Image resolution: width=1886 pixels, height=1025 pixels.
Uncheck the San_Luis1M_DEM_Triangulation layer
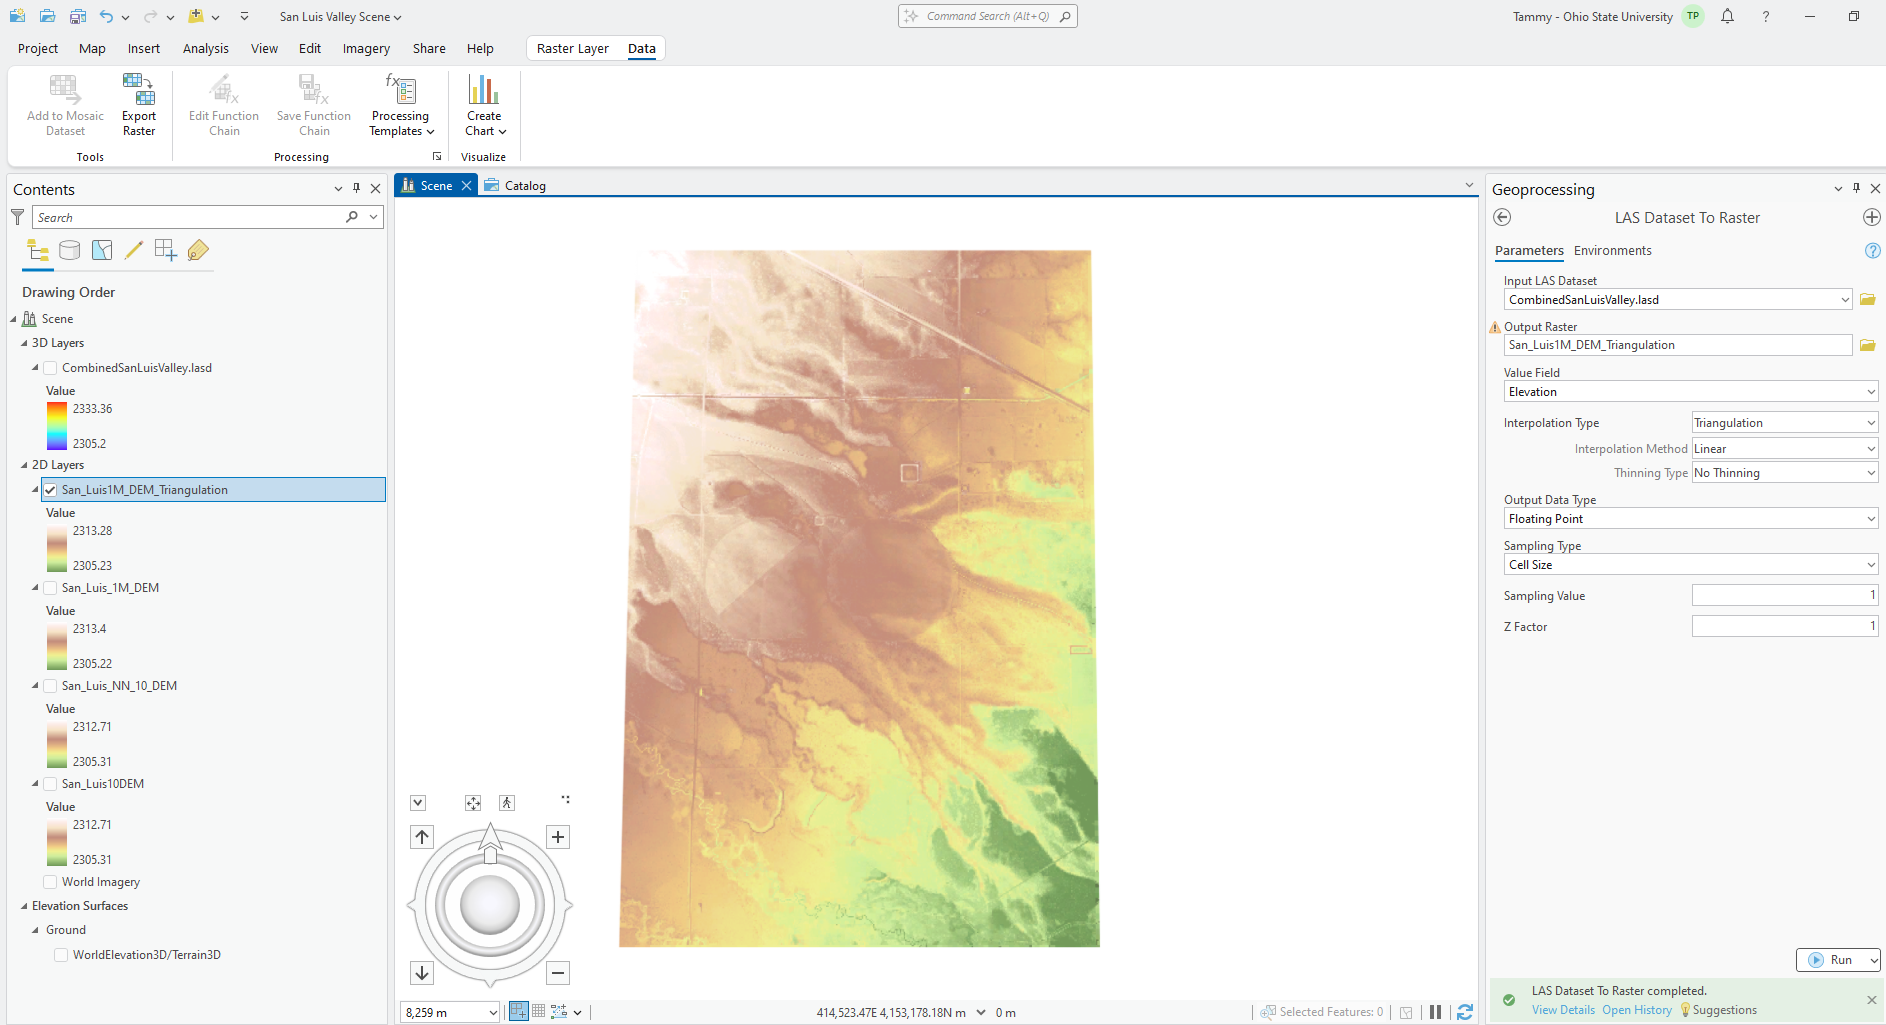[x=50, y=490]
